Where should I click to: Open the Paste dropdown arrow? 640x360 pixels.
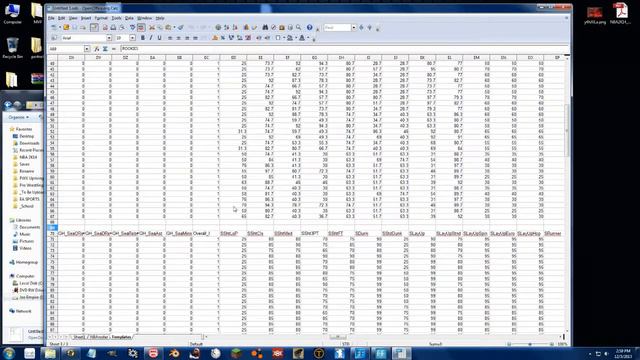tap(174, 27)
